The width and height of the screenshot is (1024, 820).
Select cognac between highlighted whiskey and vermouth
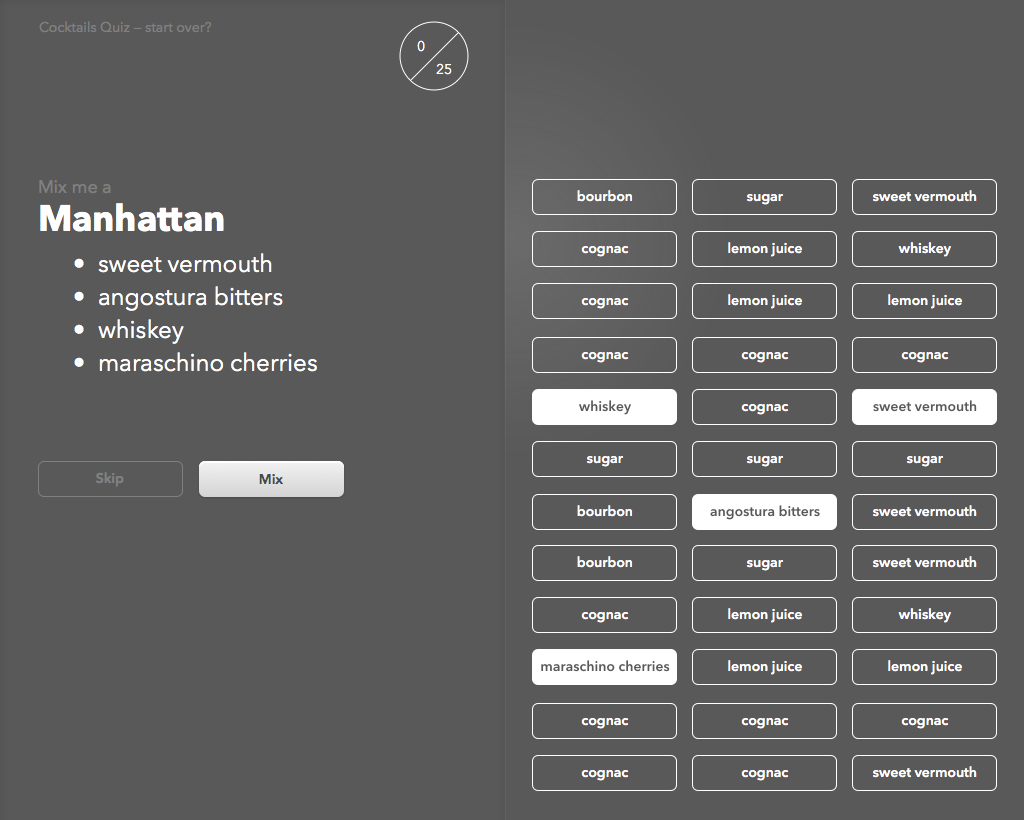click(764, 407)
